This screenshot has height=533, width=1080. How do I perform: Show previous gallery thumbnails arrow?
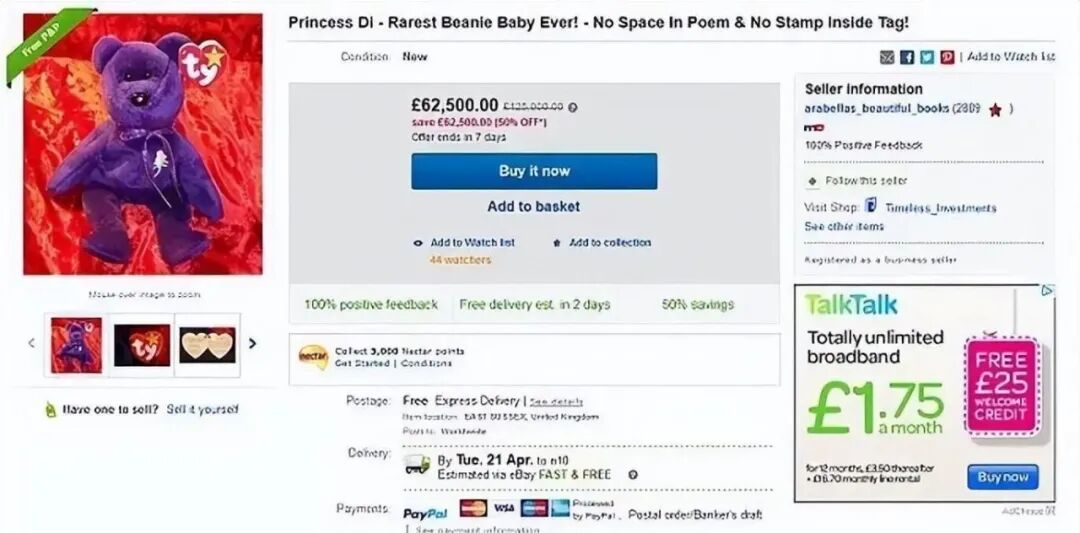(x=31, y=343)
